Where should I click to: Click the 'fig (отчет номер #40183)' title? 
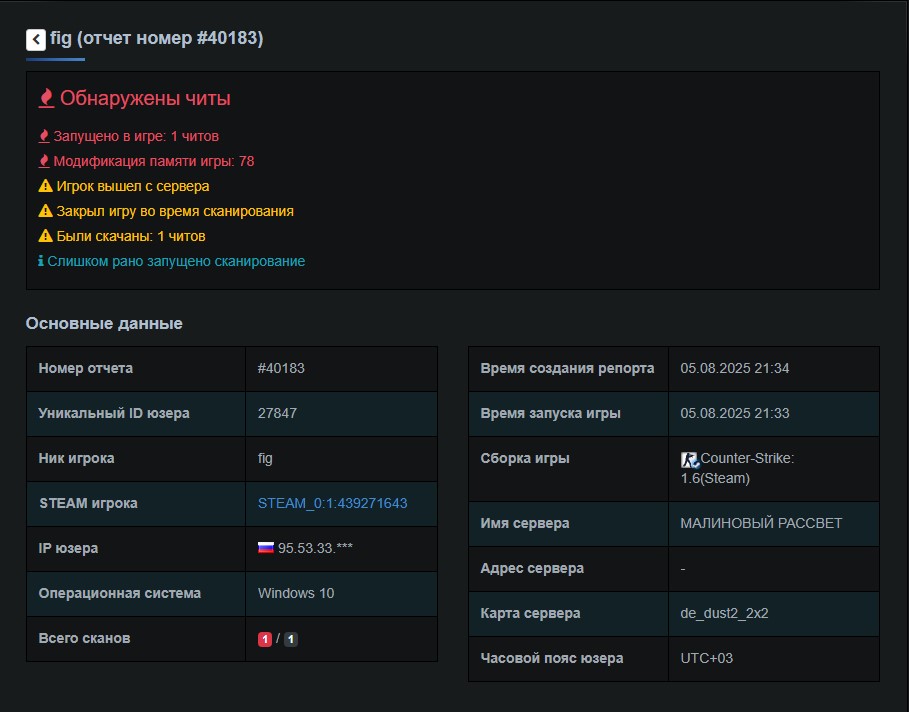[157, 38]
